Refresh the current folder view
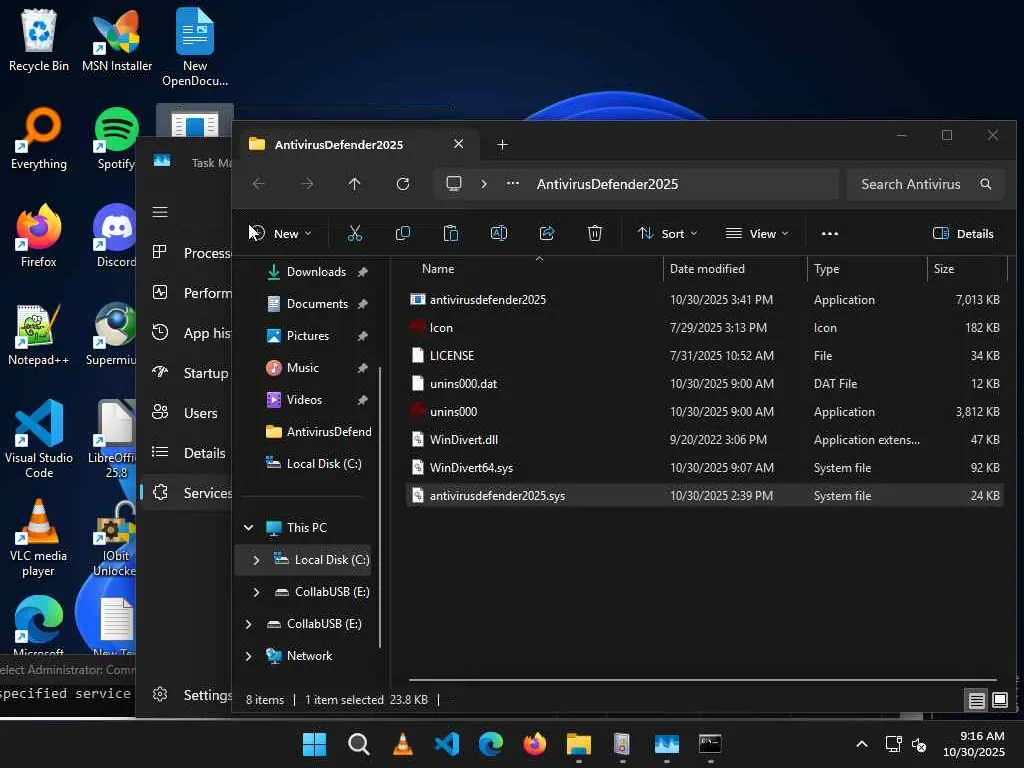This screenshot has height=768, width=1024. (x=403, y=184)
